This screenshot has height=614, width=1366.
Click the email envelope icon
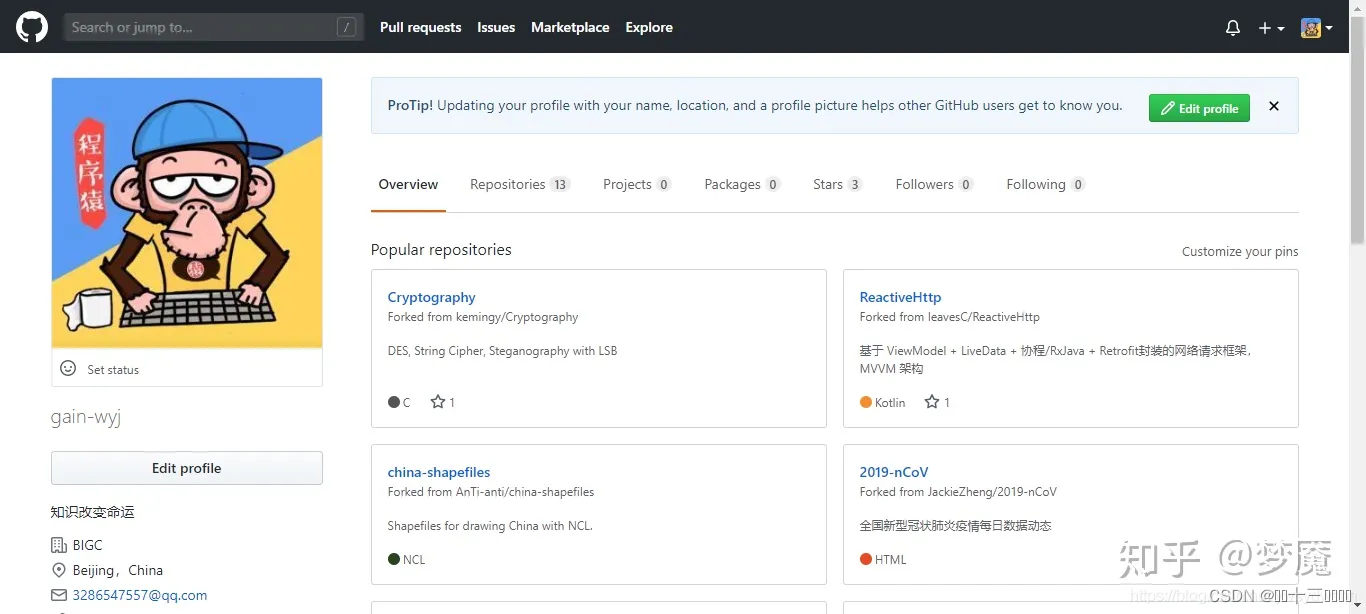tap(58, 595)
